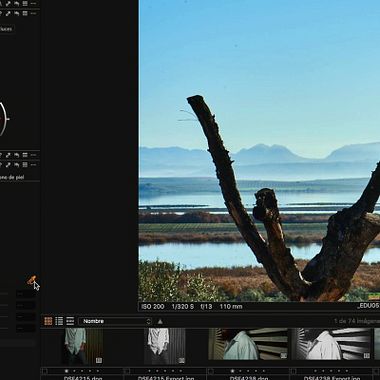
Task: Switch browser to filmstrip details view
Action: [70, 321]
